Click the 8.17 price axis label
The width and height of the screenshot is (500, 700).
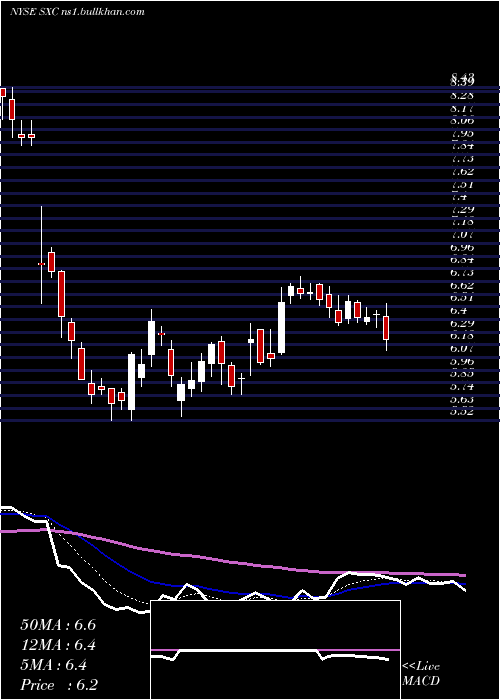(x=462, y=108)
